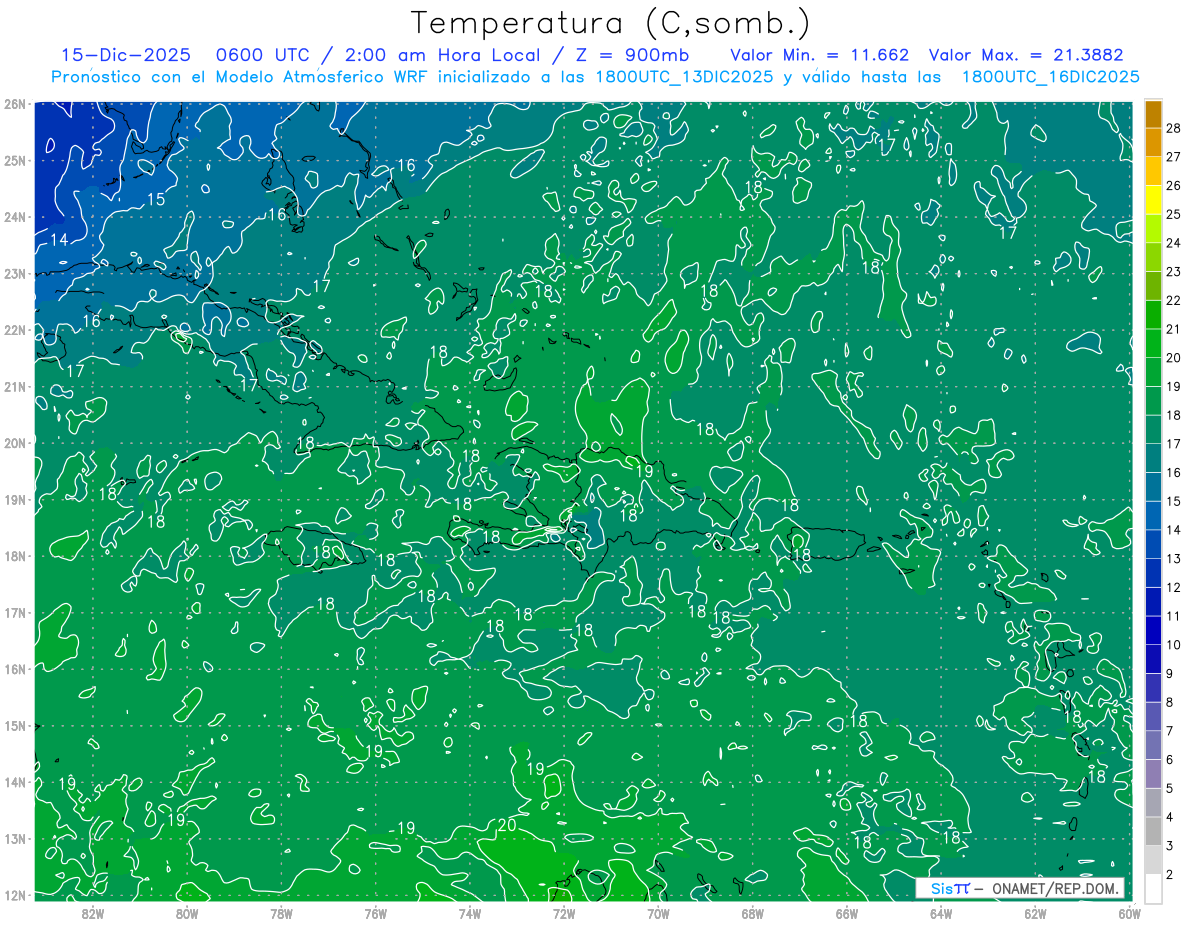This screenshot has width=1200, height=927.
Task: Click the 17N latitude axis label
Action: pyautogui.click(x=14, y=612)
